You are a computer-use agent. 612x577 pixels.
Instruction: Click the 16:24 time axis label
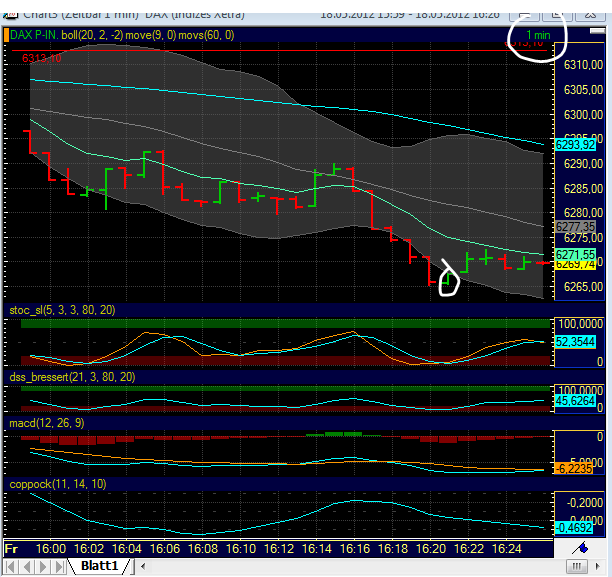point(507,549)
